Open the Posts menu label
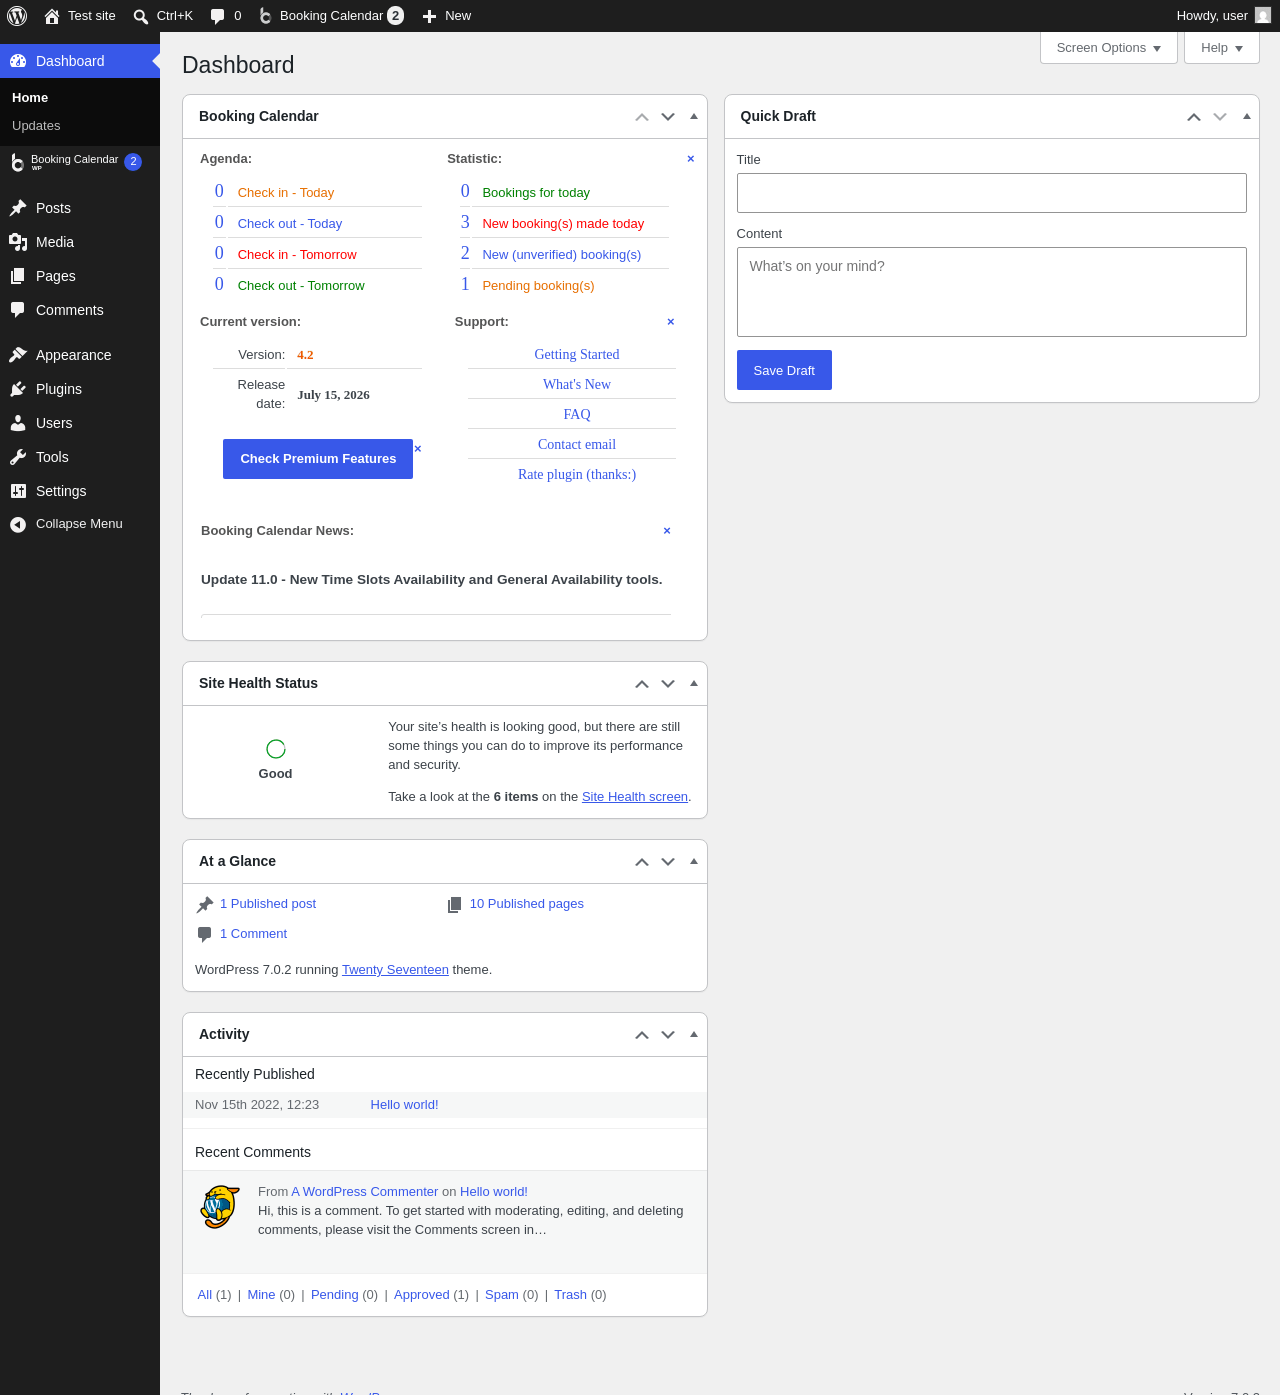Screen dimensions: 1280x1395 click(x=53, y=208)
